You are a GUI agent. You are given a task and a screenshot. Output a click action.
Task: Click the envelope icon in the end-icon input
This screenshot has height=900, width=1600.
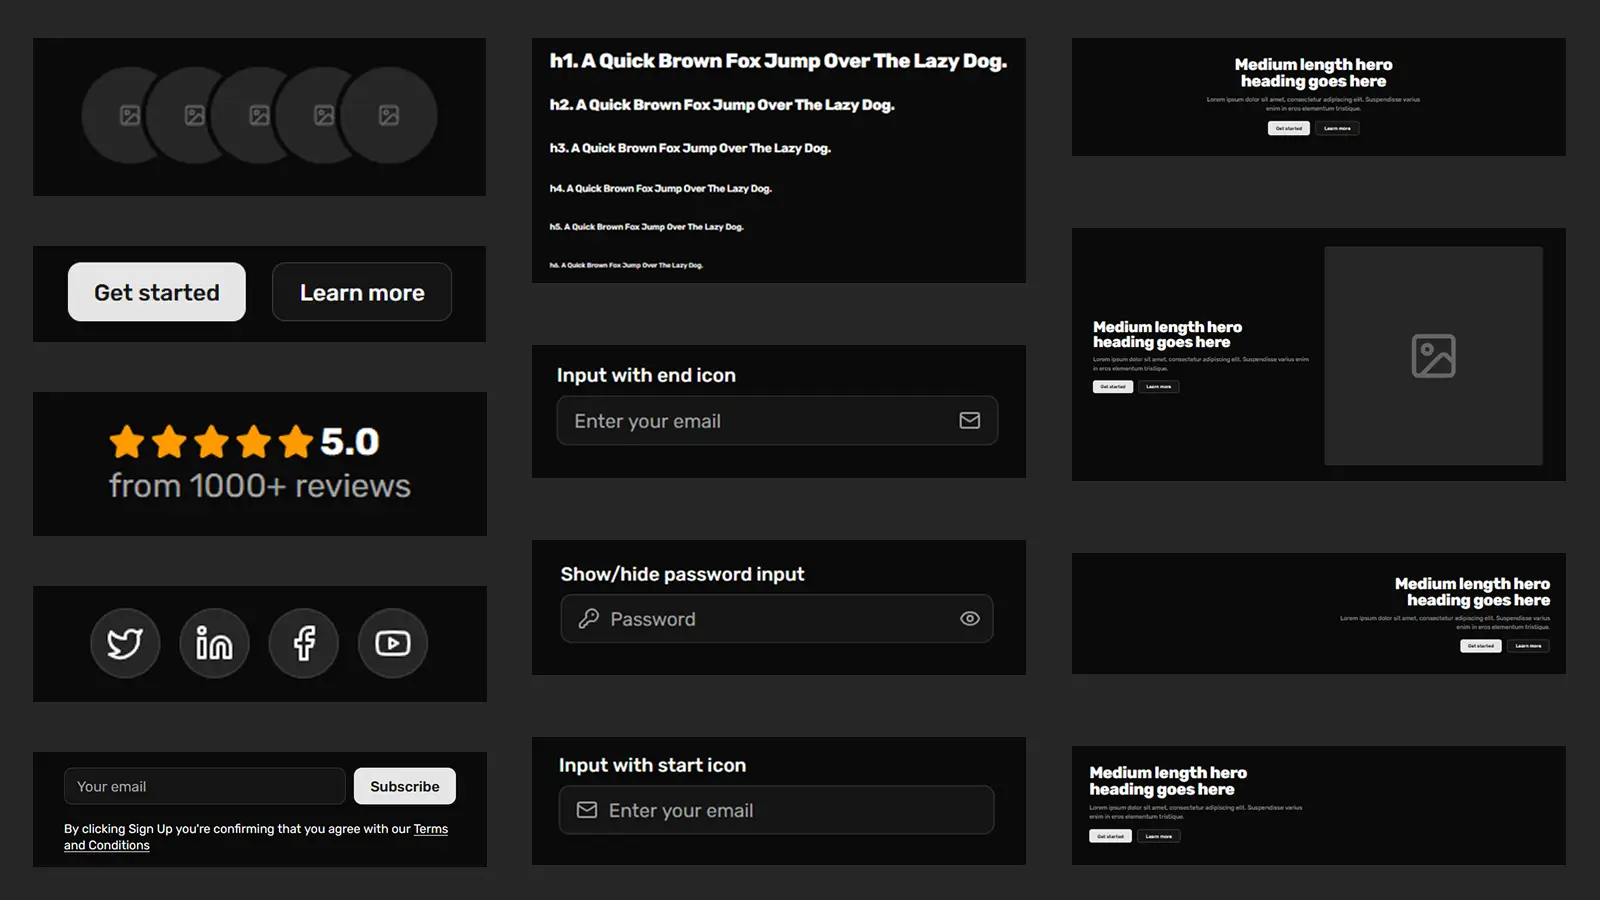pos(969,420)
